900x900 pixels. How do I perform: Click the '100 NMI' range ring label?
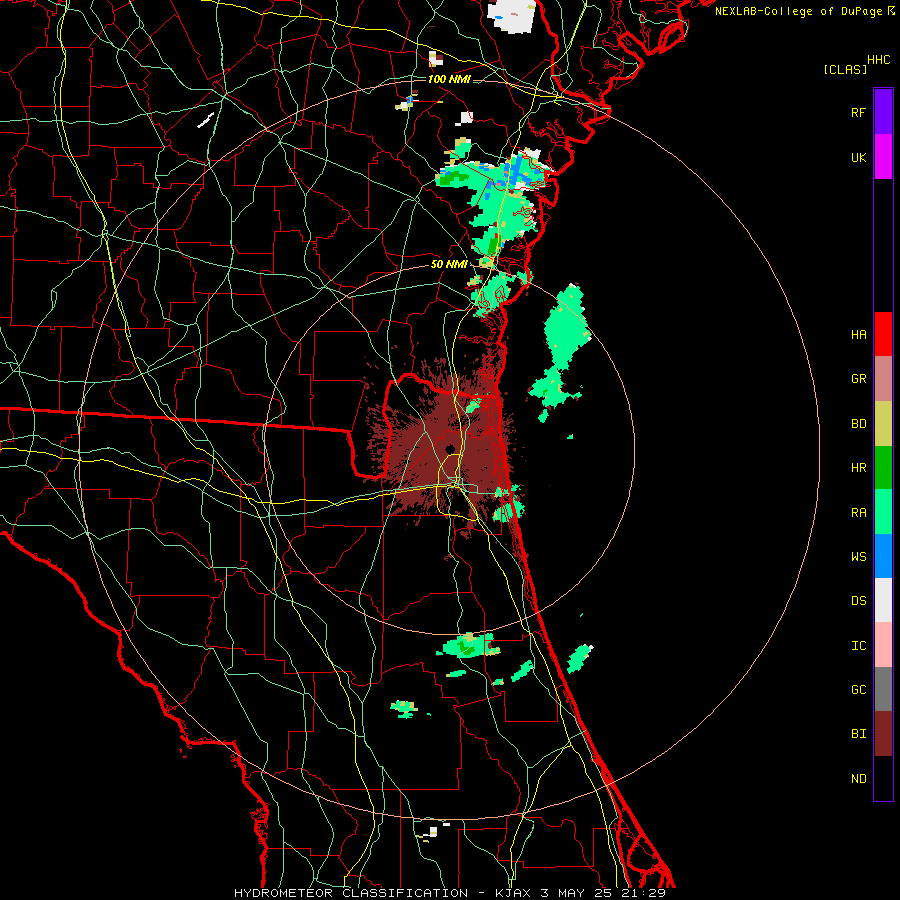(449, 79)
